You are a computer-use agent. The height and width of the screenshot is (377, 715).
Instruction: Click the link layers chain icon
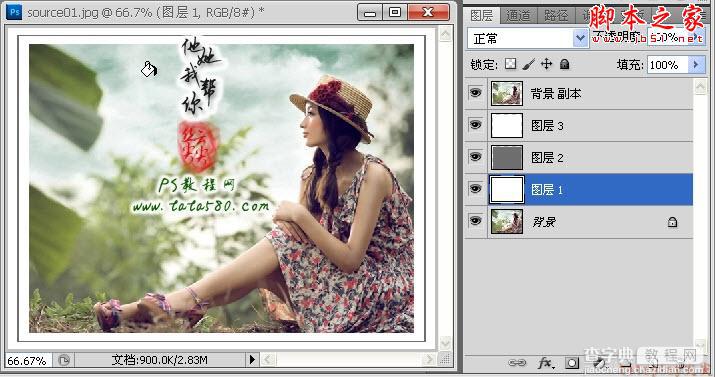[517, 363]
